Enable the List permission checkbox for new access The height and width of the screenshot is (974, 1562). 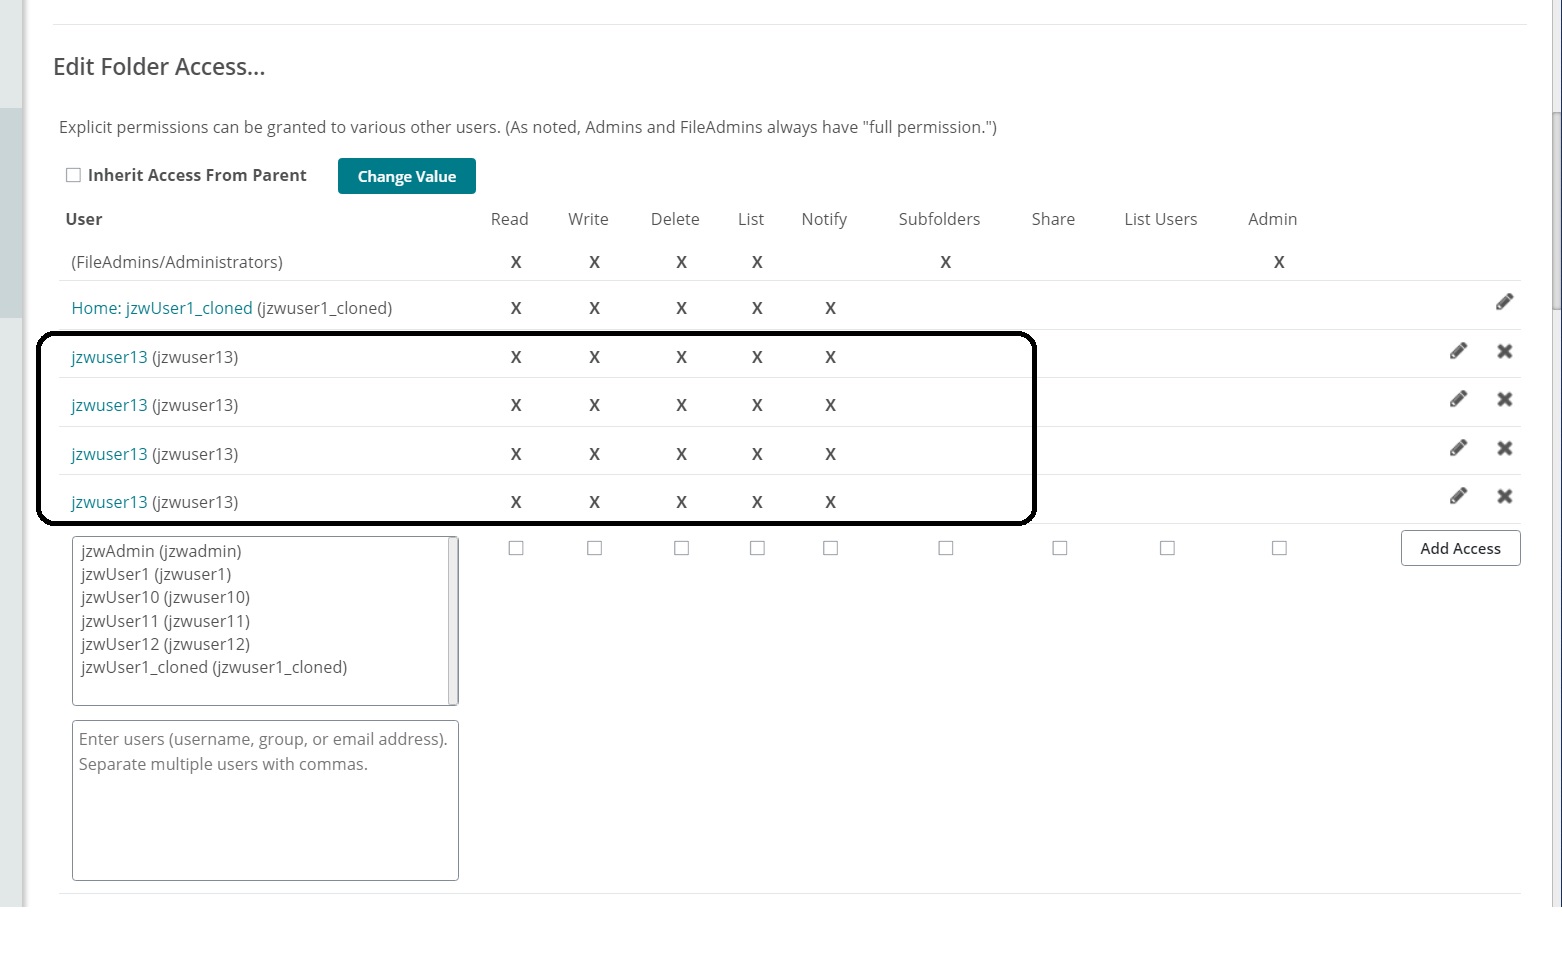[757, 548]
